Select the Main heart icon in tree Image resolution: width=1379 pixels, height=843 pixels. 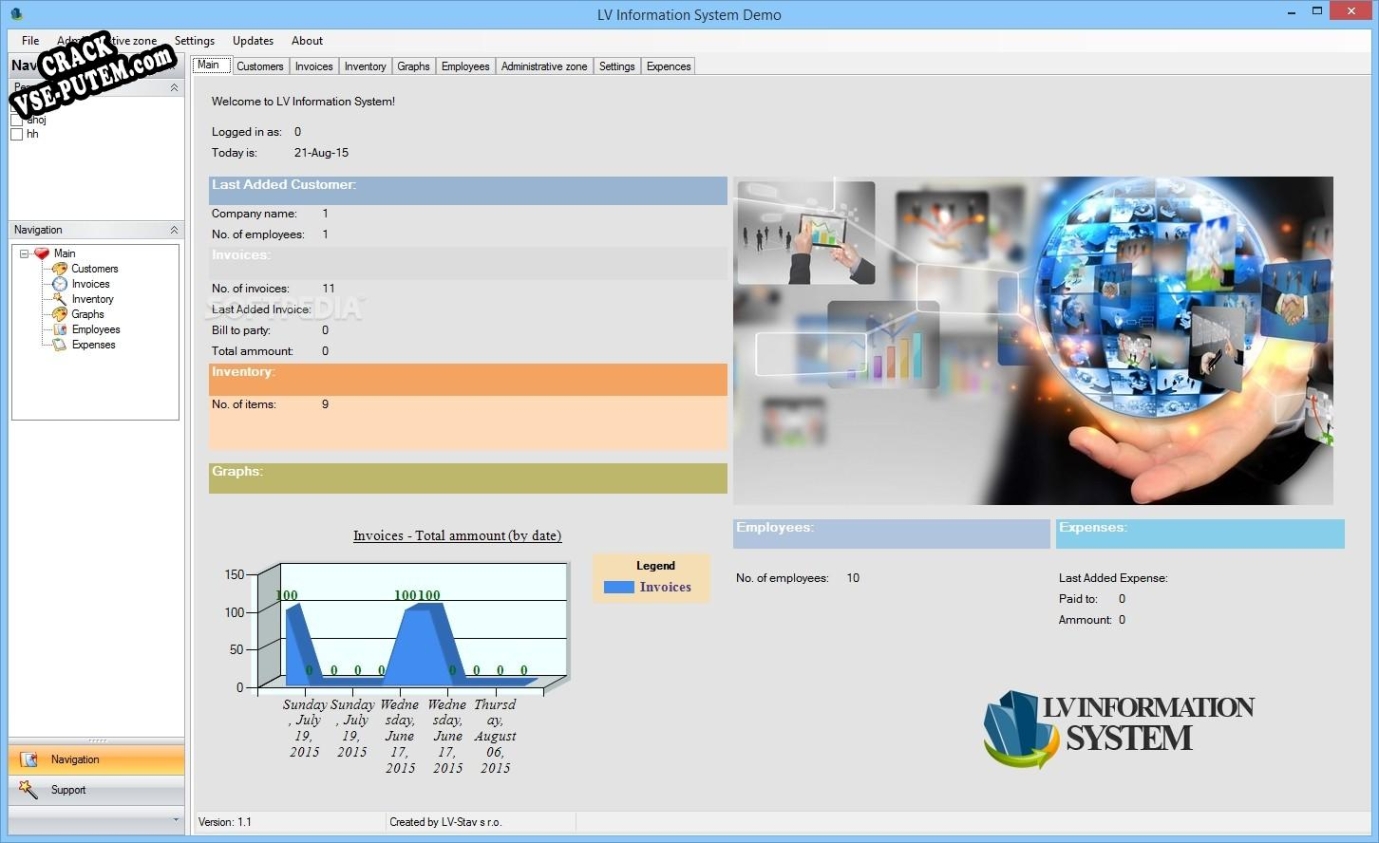click(x=41, y=254)
